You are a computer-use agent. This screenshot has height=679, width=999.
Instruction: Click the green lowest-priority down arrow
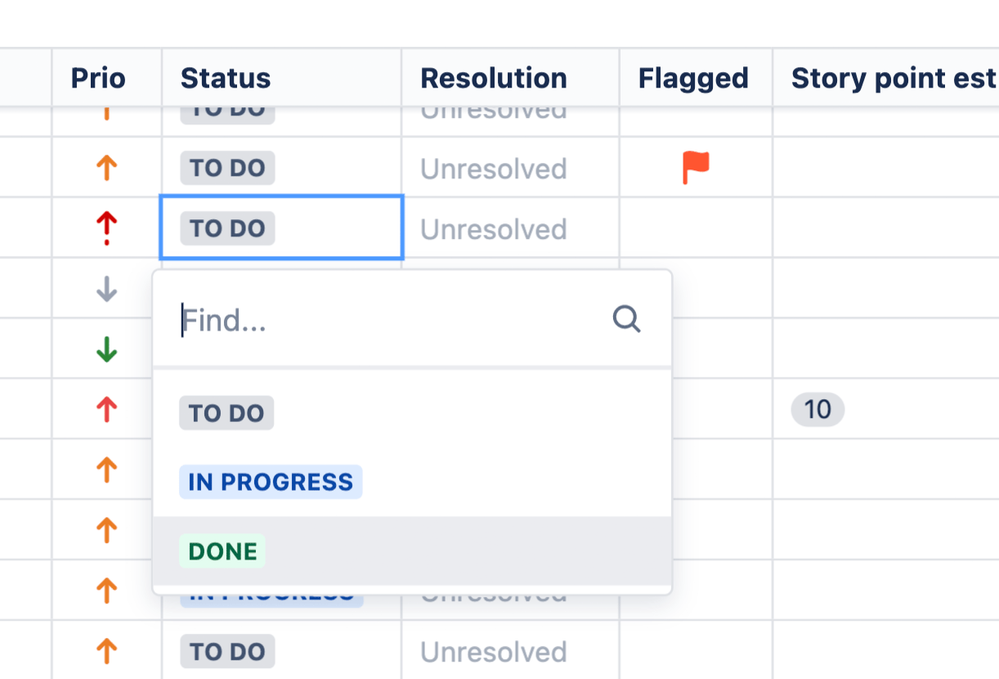click(107, 350)
